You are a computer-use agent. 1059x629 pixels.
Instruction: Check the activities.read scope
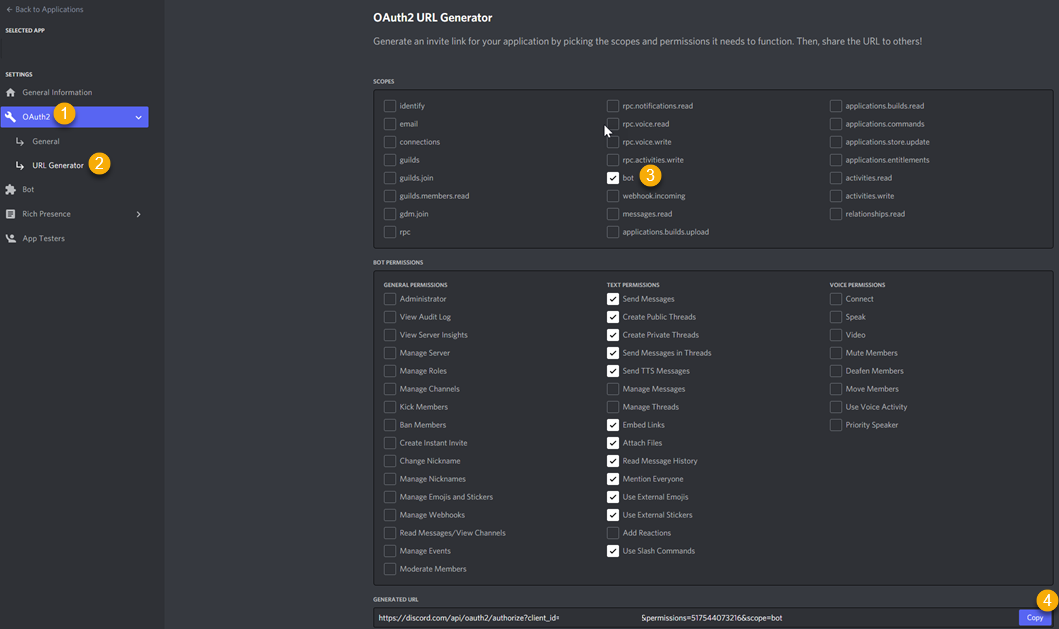(835, 178)
